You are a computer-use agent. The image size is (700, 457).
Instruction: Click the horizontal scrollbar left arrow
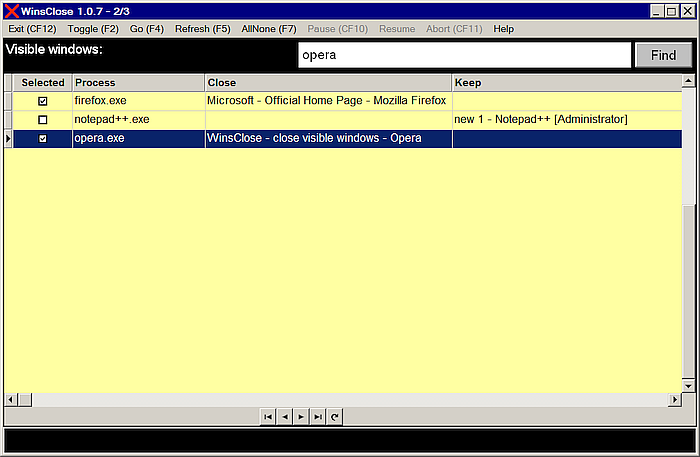pos(11,400)
